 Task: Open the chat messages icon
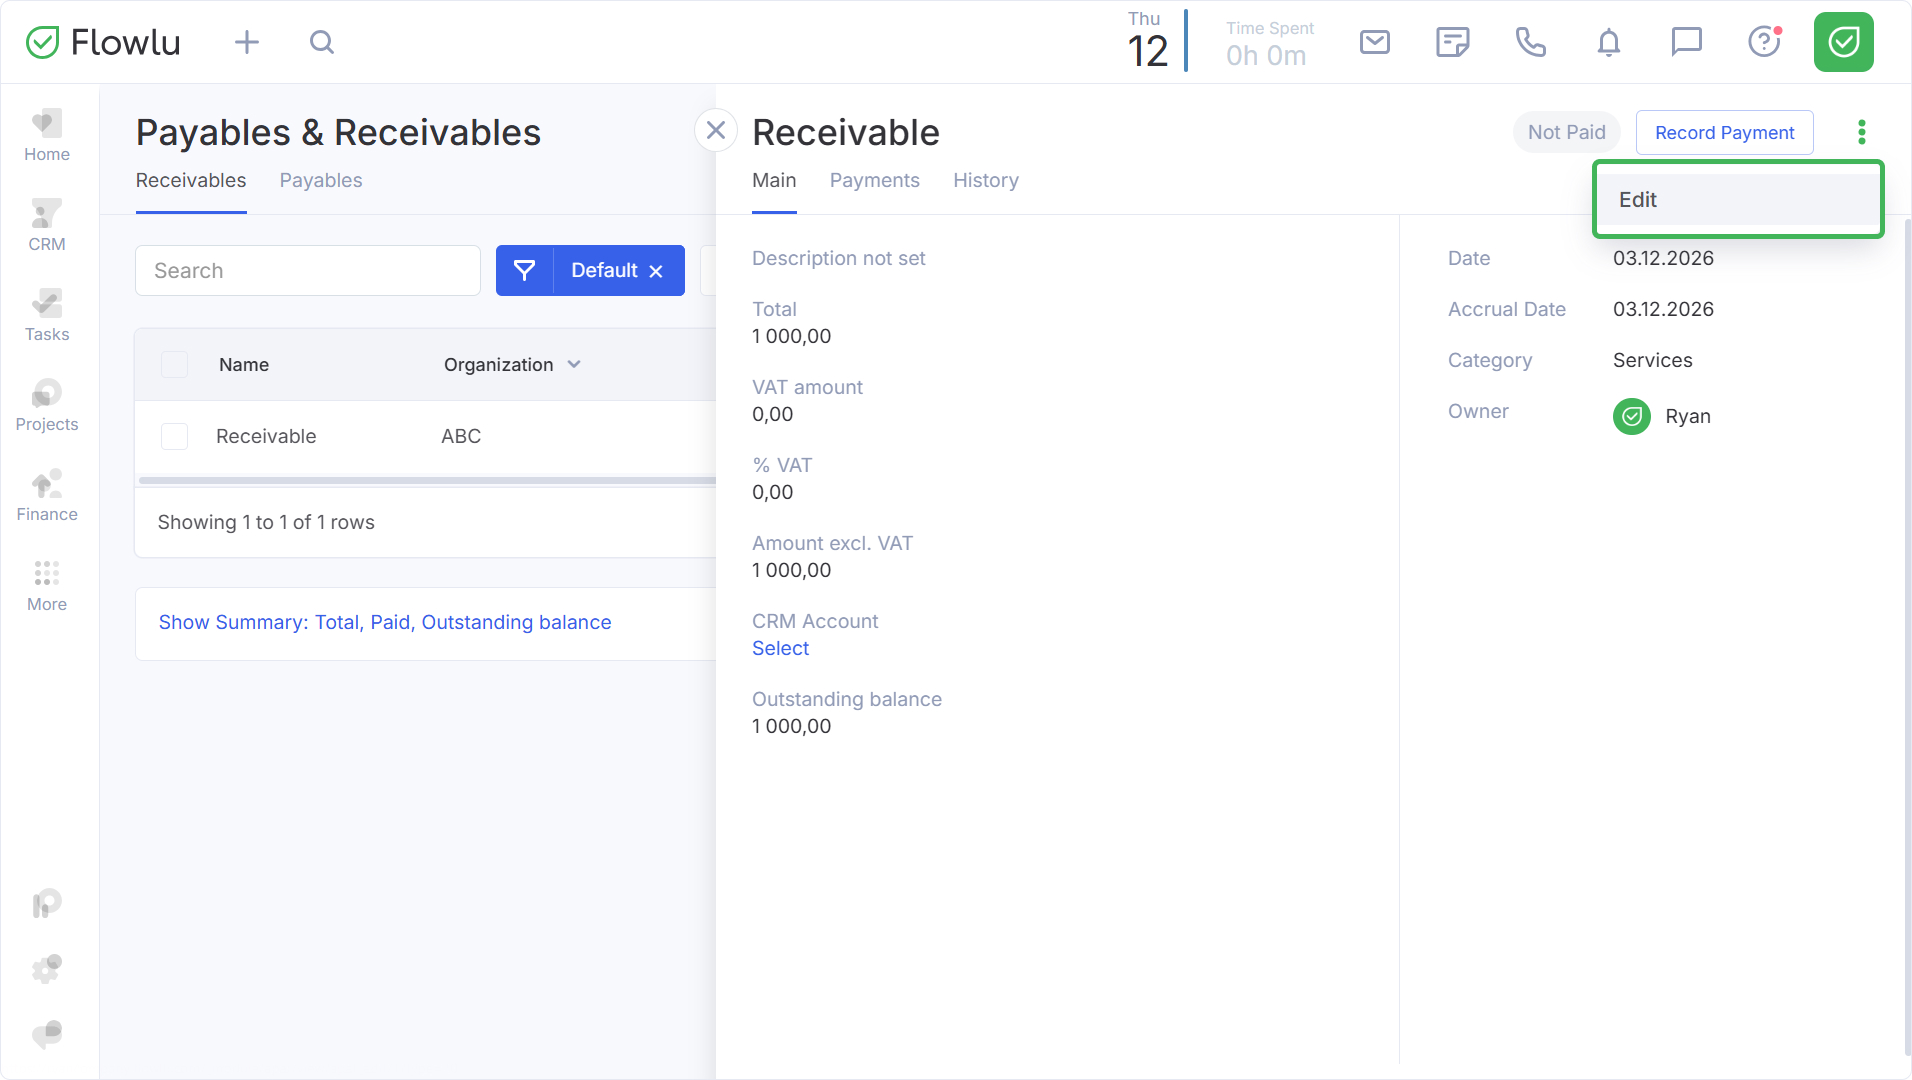pos(1686,42)
